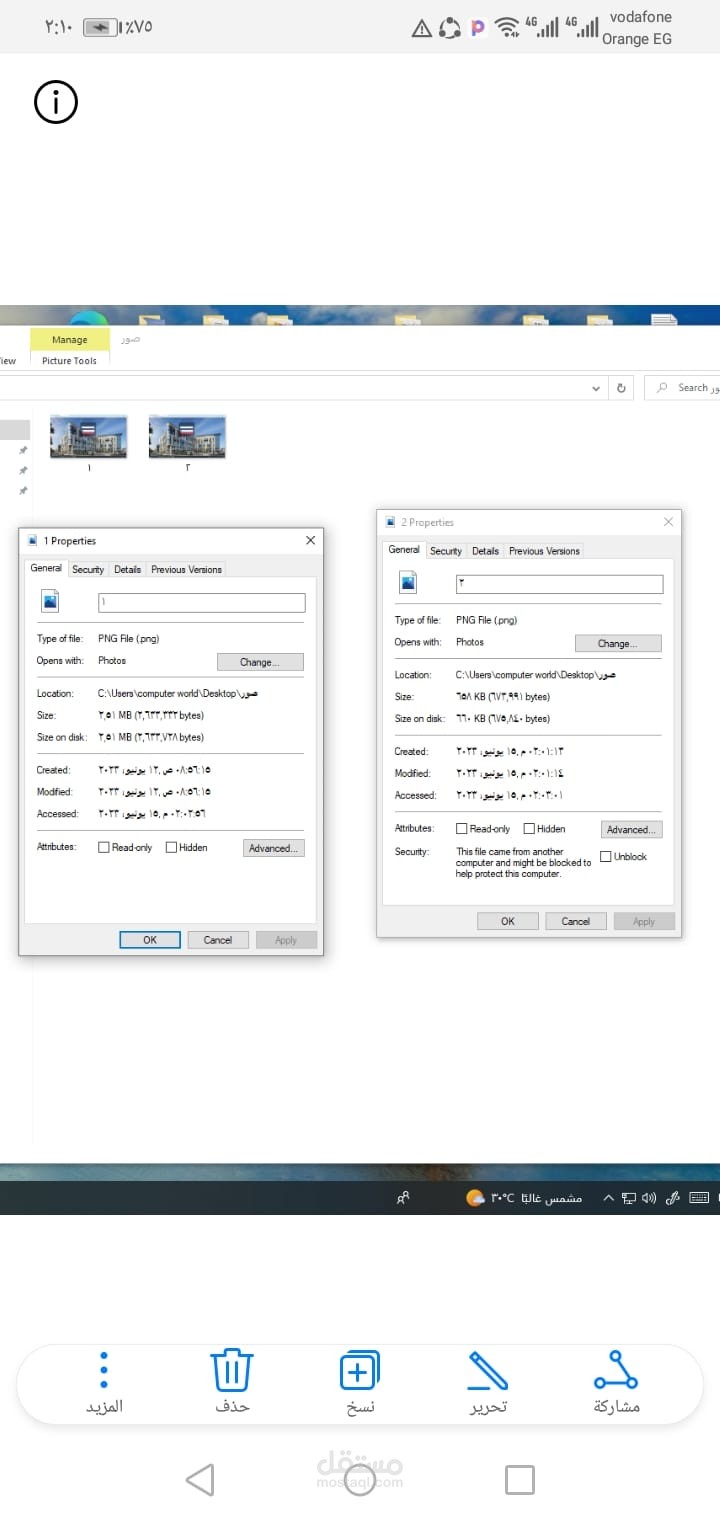Click Advanced button in 2 Properties
The image size is (720, 1520).
tap(632, 829)
